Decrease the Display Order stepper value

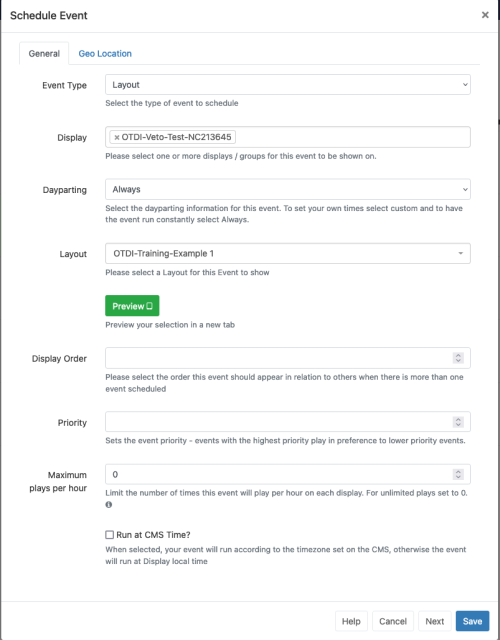[458, 361]
